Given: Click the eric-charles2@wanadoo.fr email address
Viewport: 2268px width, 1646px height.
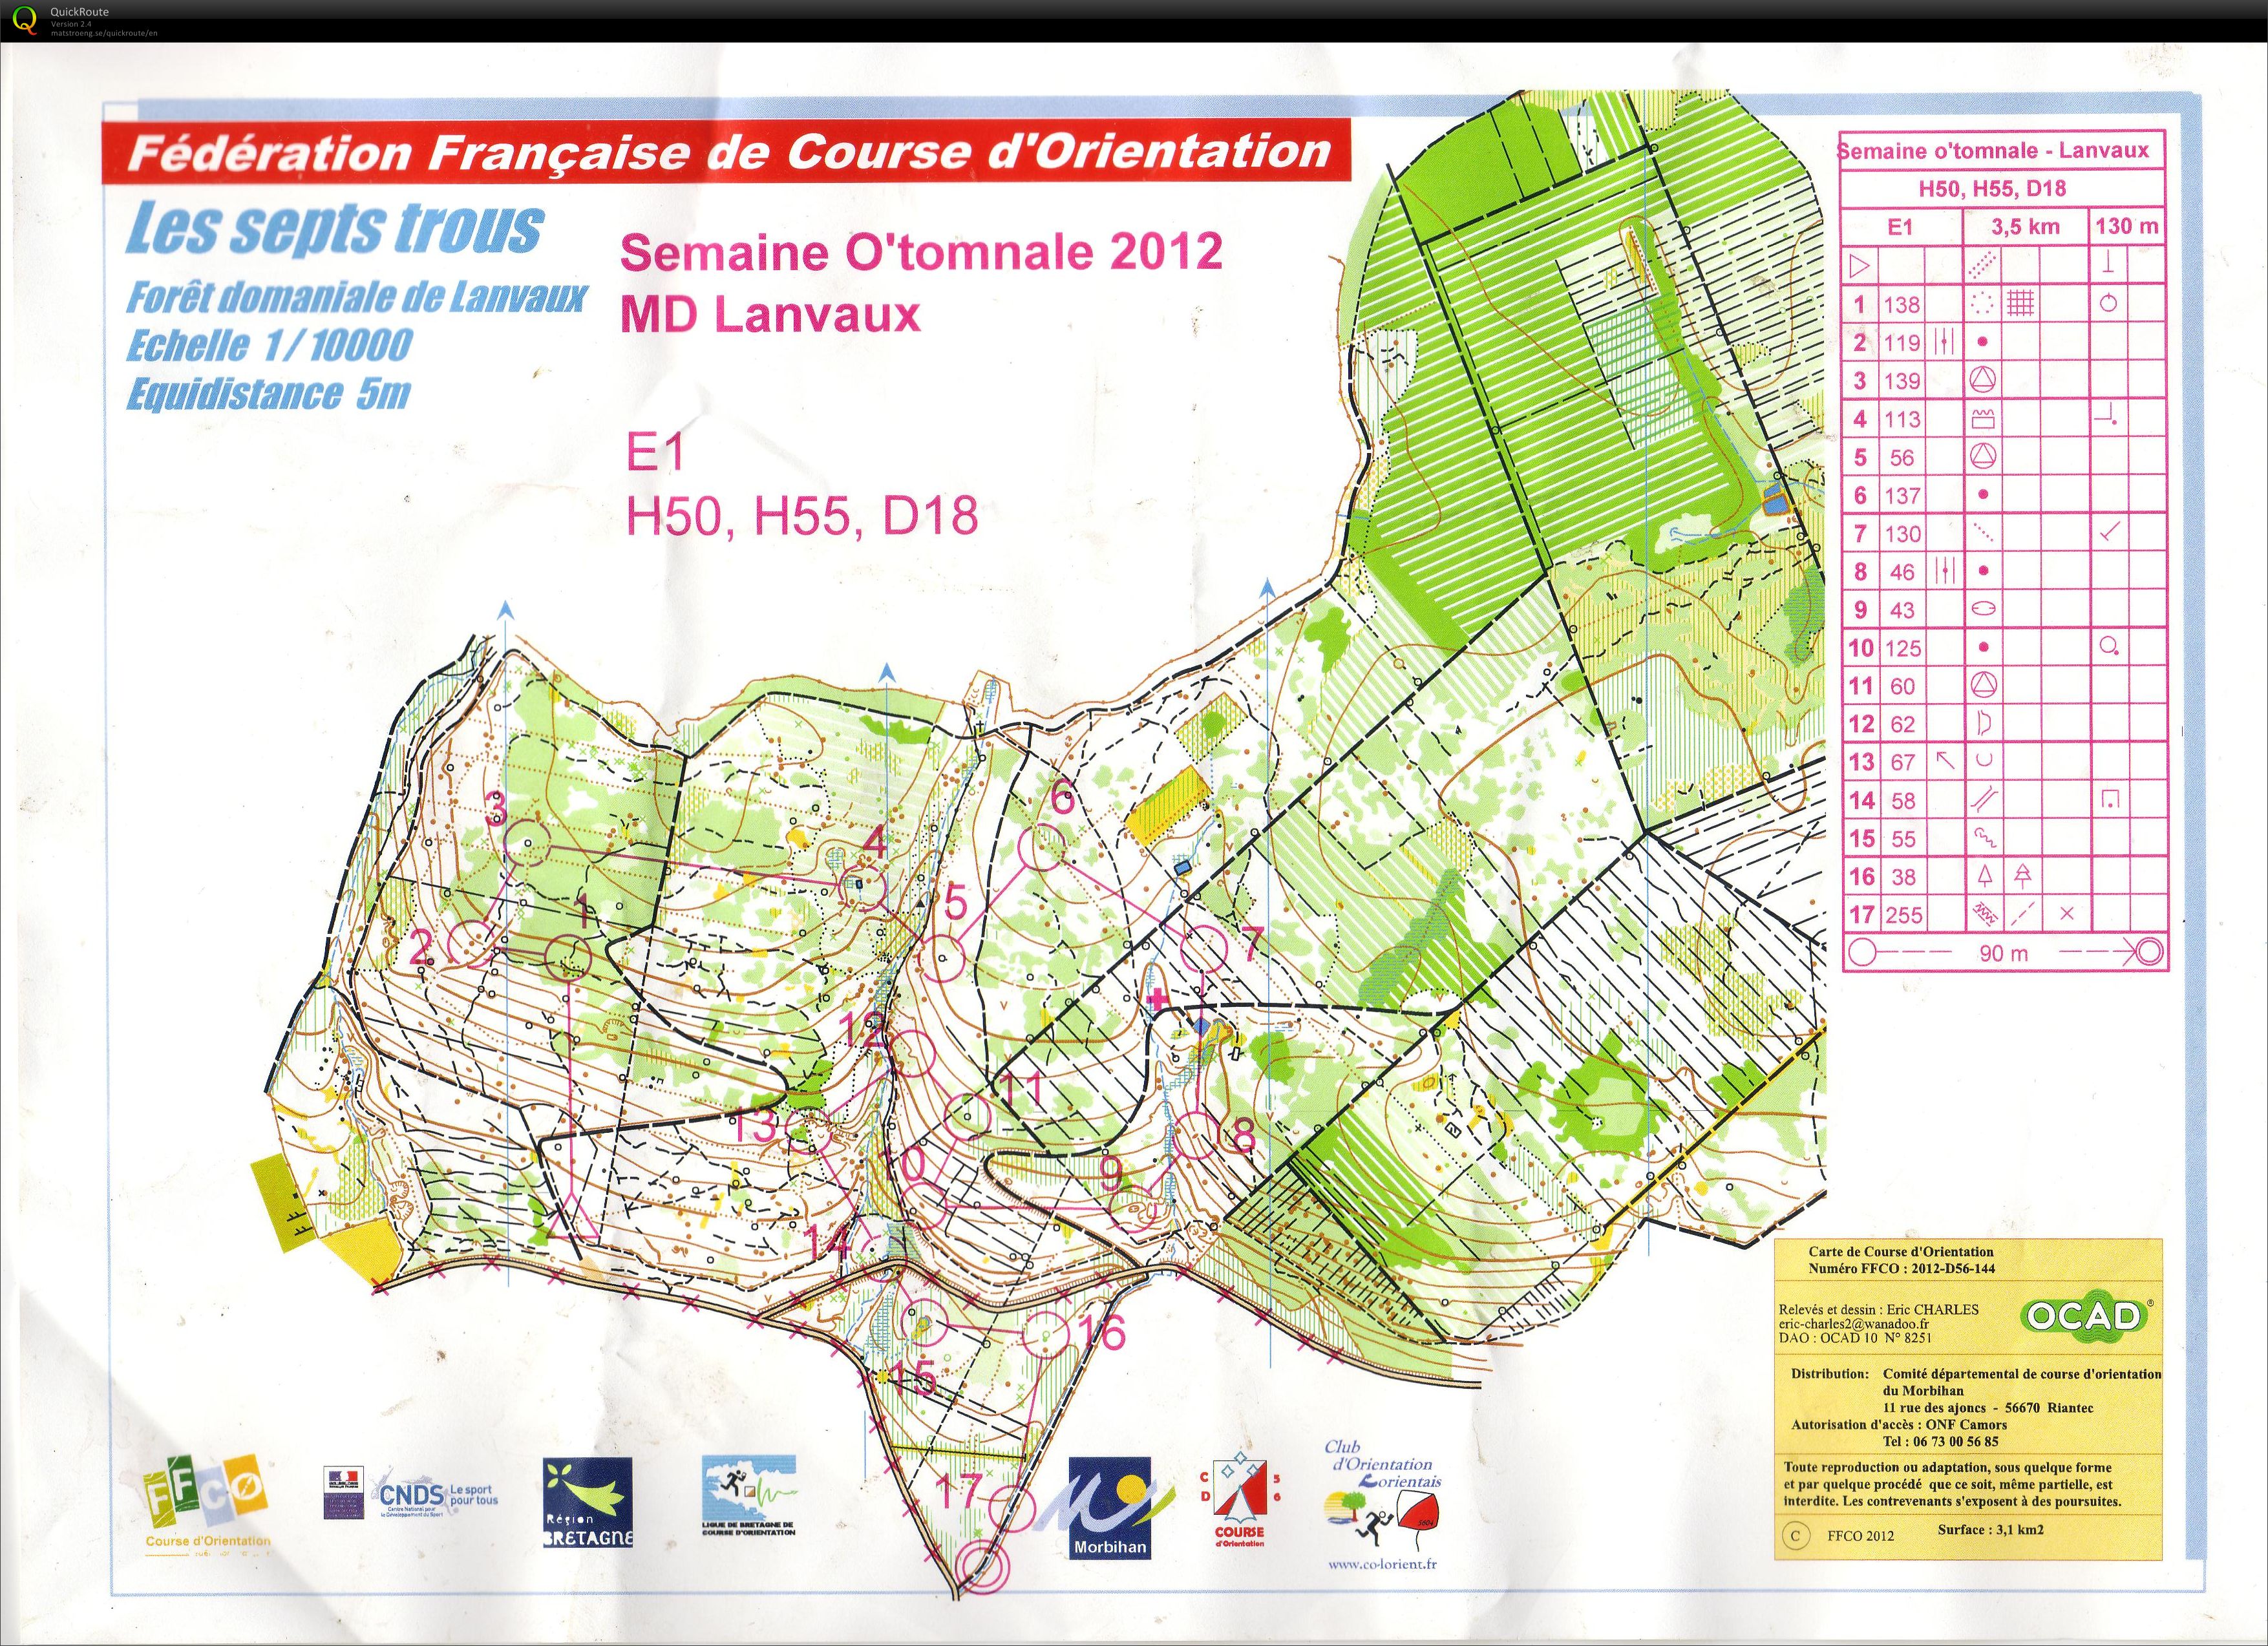Looking at the screenshot, I should click(1854, 1324).
